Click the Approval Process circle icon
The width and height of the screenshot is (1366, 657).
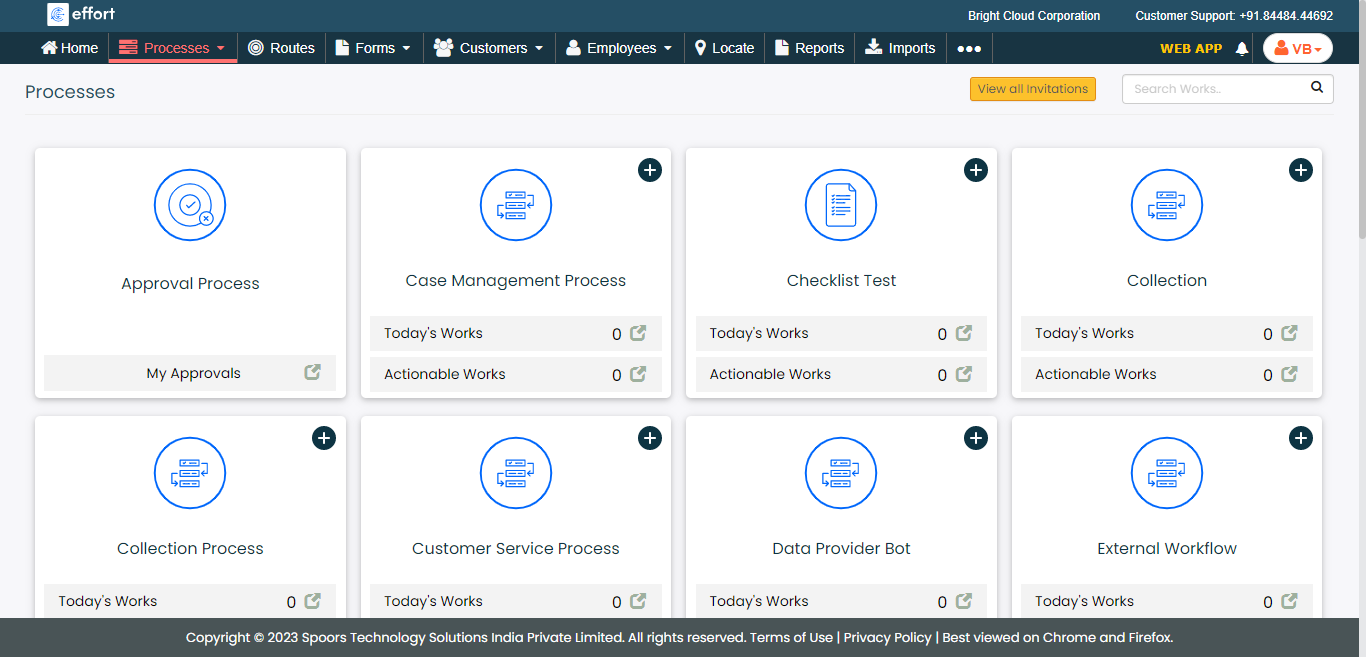(x=190, y=205)
